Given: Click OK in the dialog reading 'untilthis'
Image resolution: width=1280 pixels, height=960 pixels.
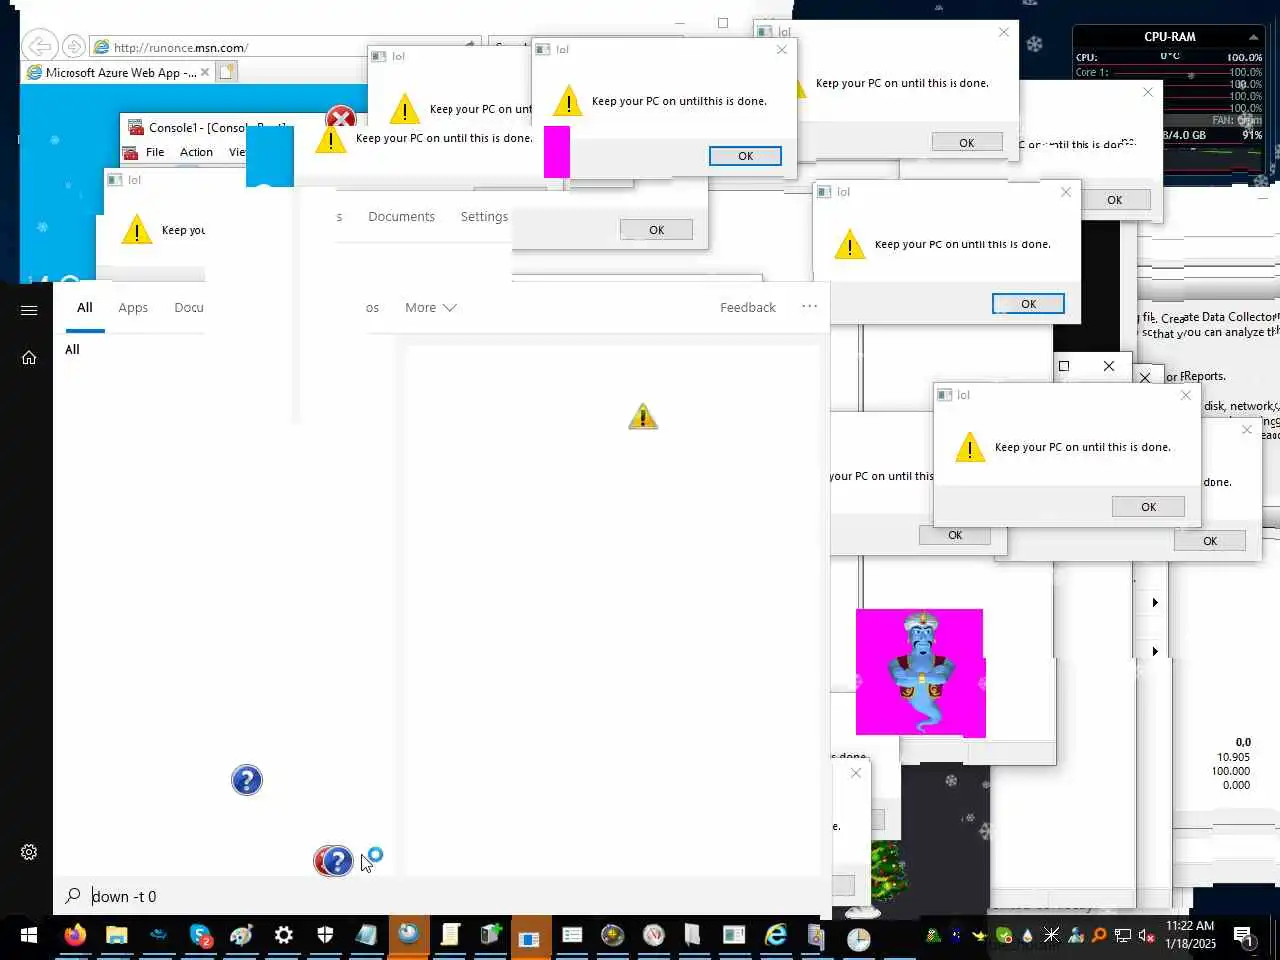Looking at the screenshot, I should coord(745,156).
